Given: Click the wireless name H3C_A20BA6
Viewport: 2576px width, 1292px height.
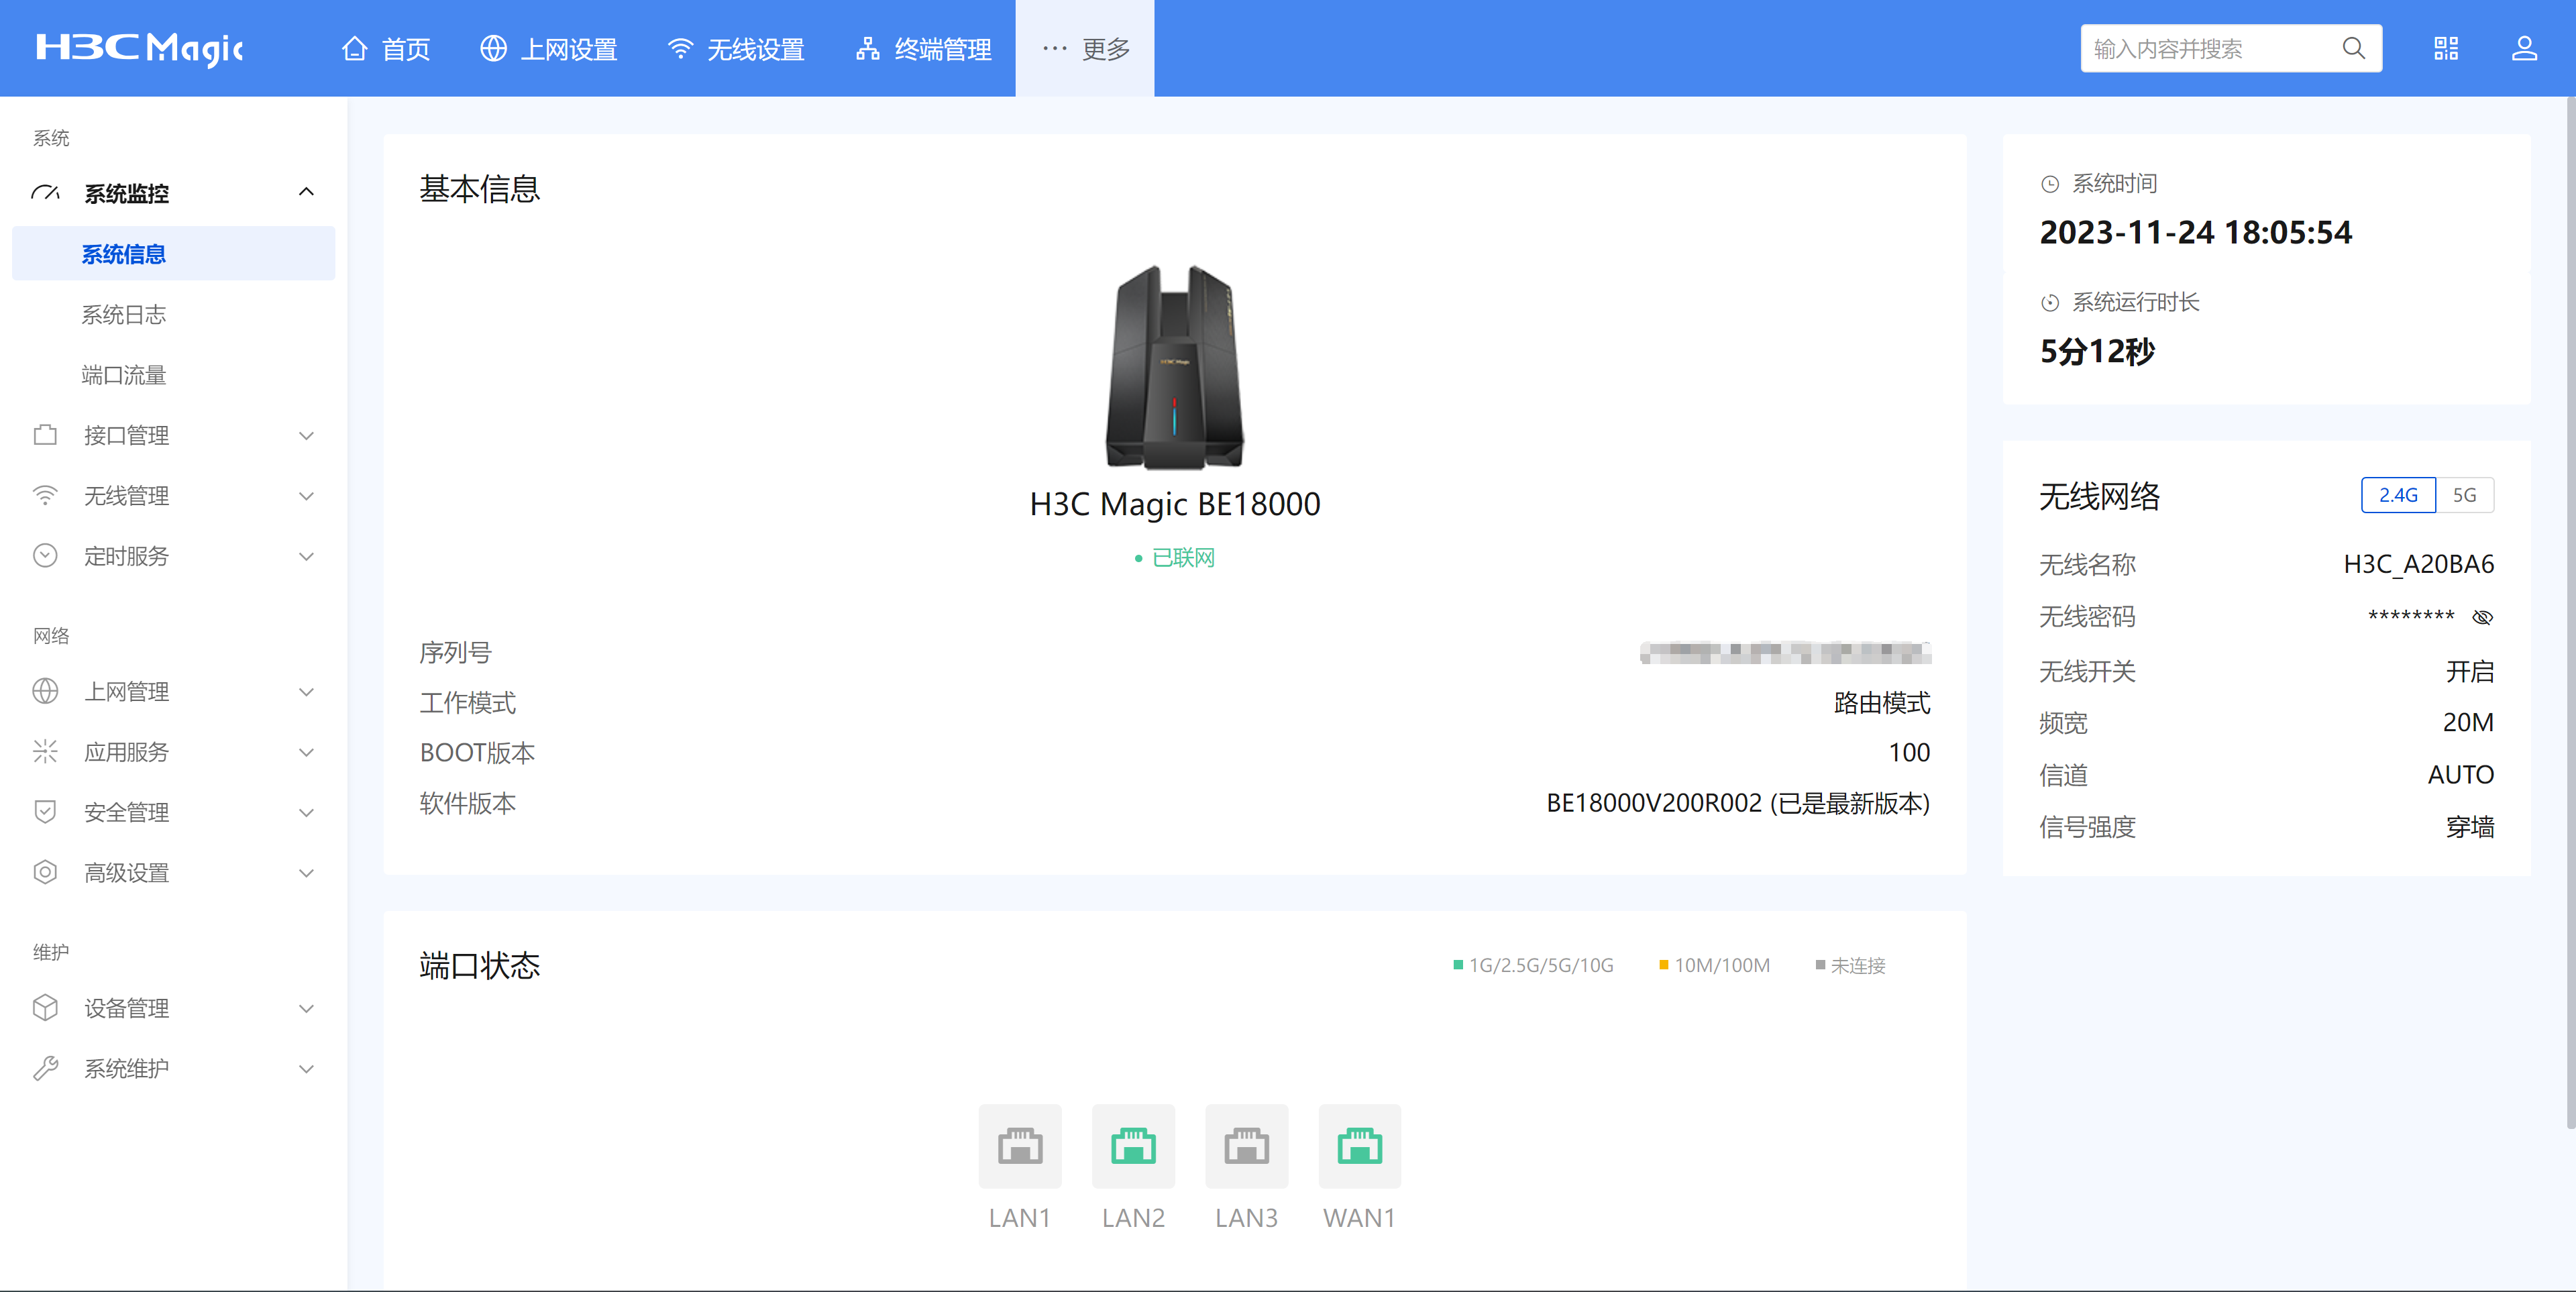Looking at the screenshot, I should pyautogui.click(x=2419, y=564).
